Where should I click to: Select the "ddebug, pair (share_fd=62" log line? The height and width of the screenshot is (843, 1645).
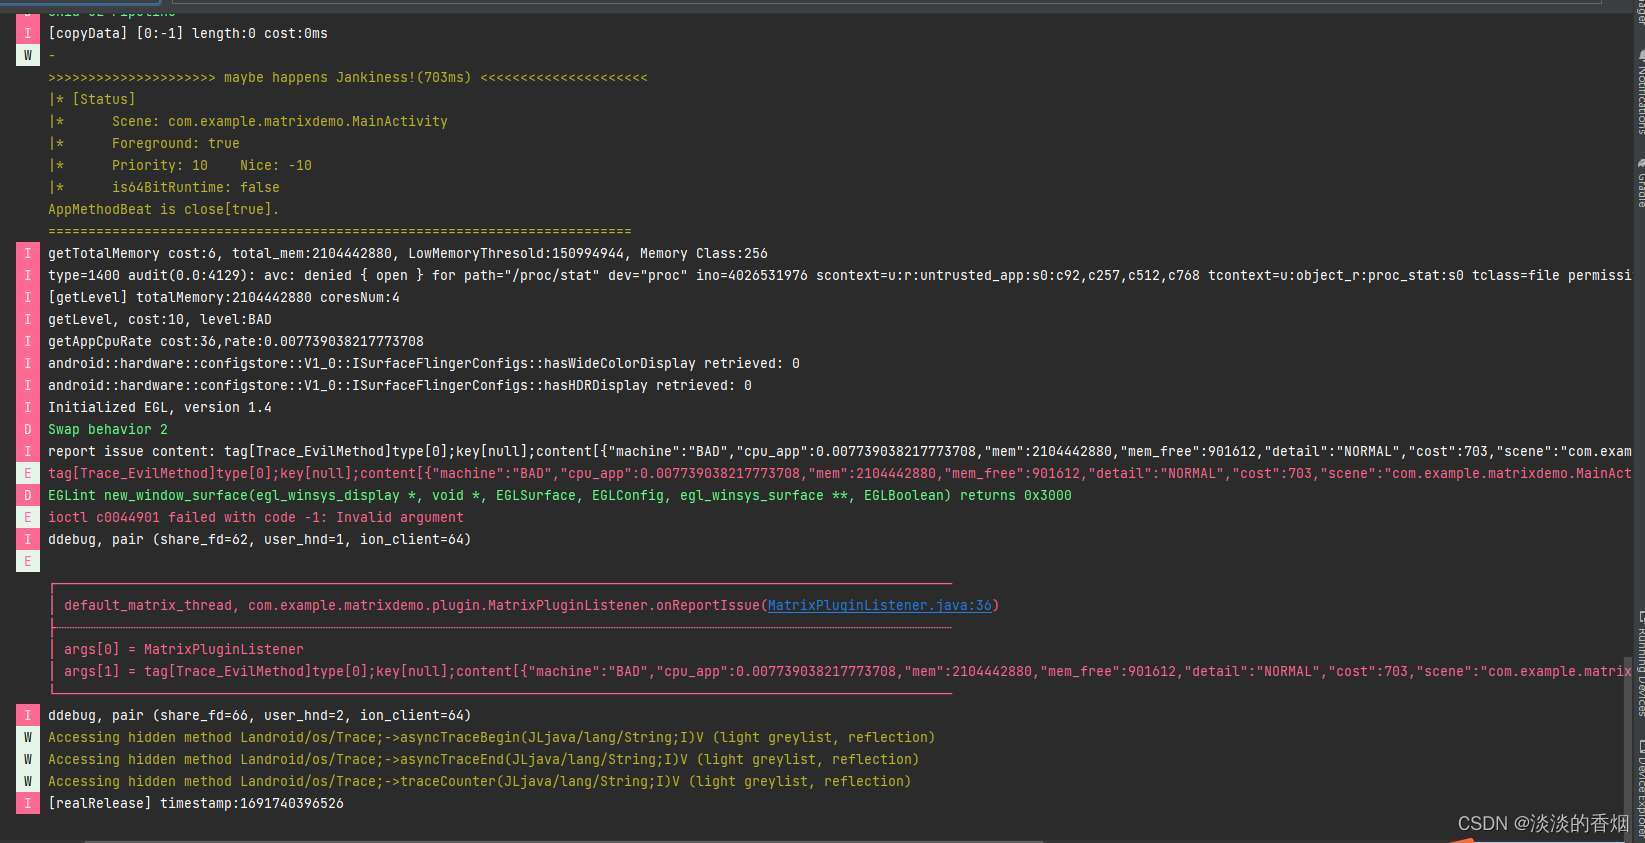[x=260, y=539]
